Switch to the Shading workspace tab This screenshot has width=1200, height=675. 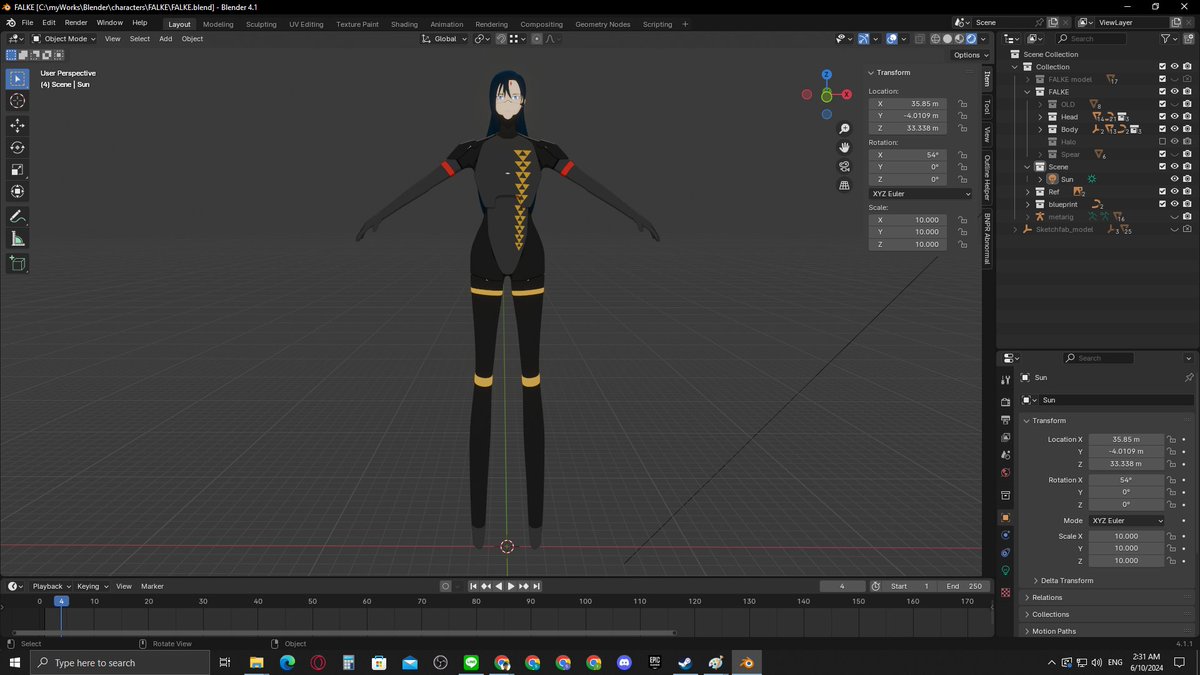pos(404,24)
